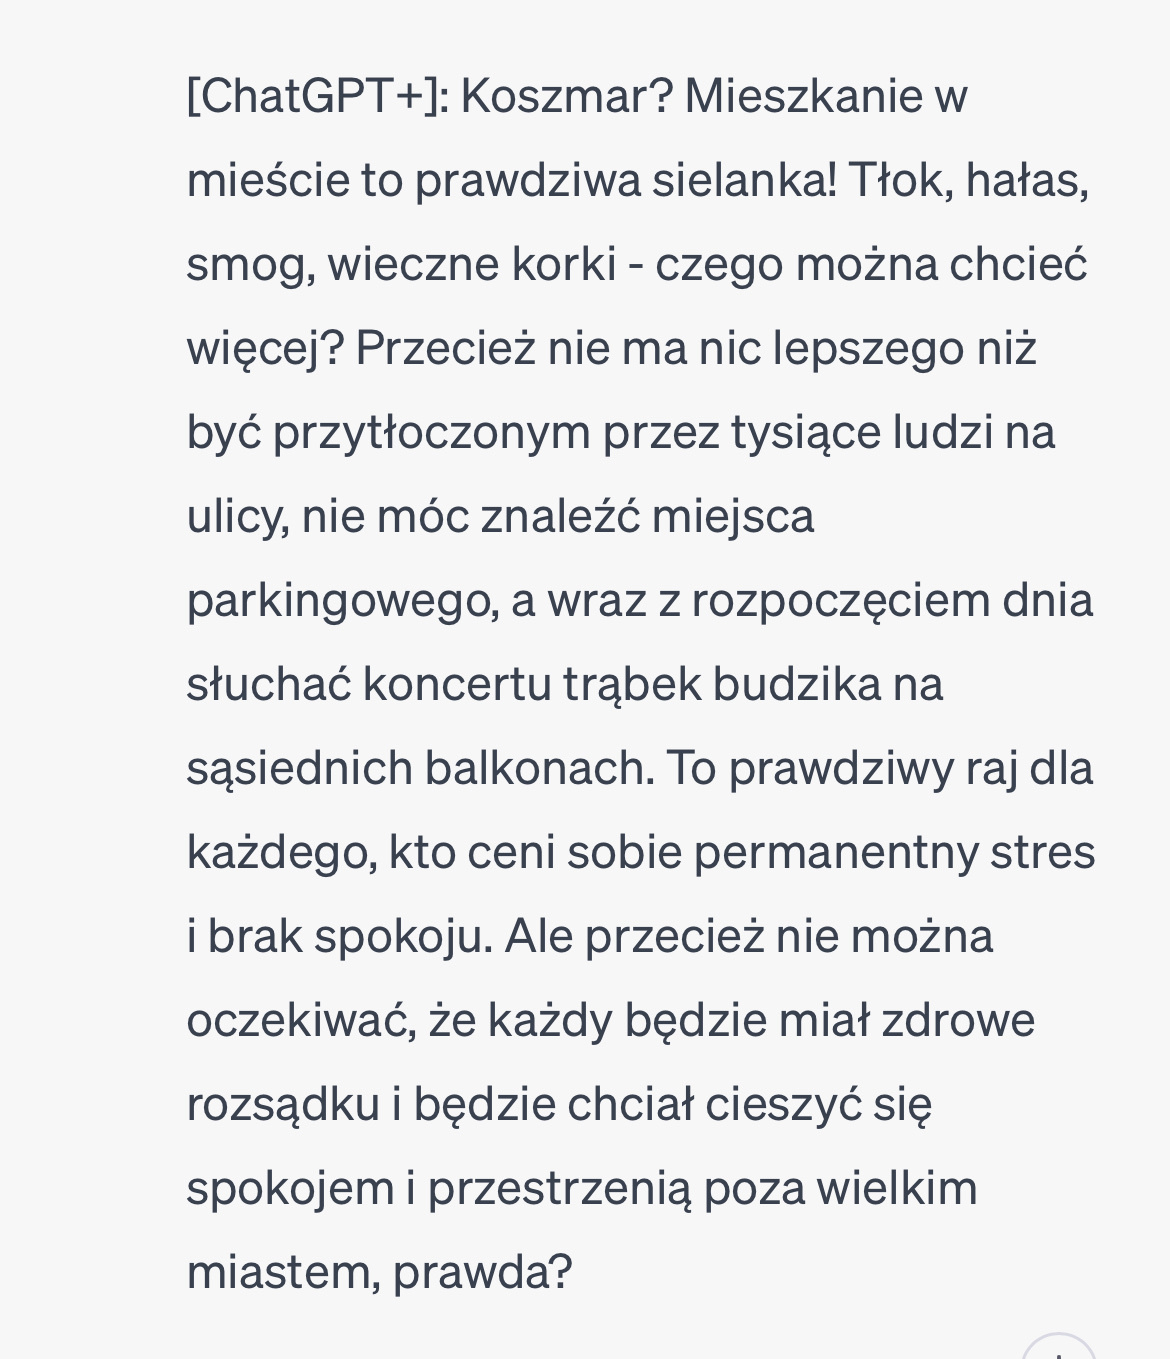Click the word "balkonach."
The width and height of the screenshot is (1170, 1359).
(539, 769)
